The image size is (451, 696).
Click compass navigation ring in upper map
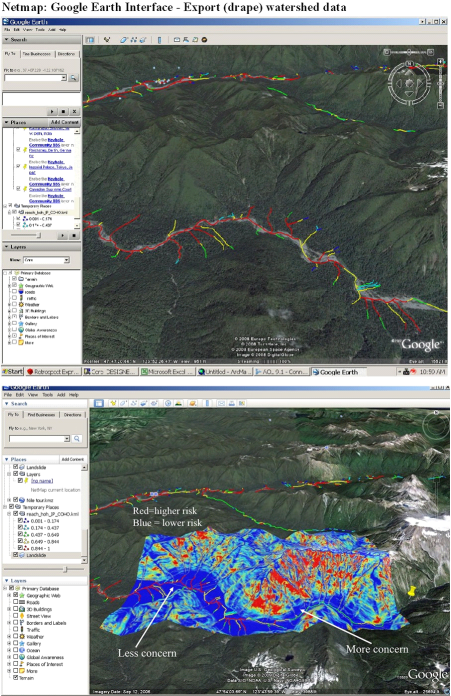click(x=409, y=83)
